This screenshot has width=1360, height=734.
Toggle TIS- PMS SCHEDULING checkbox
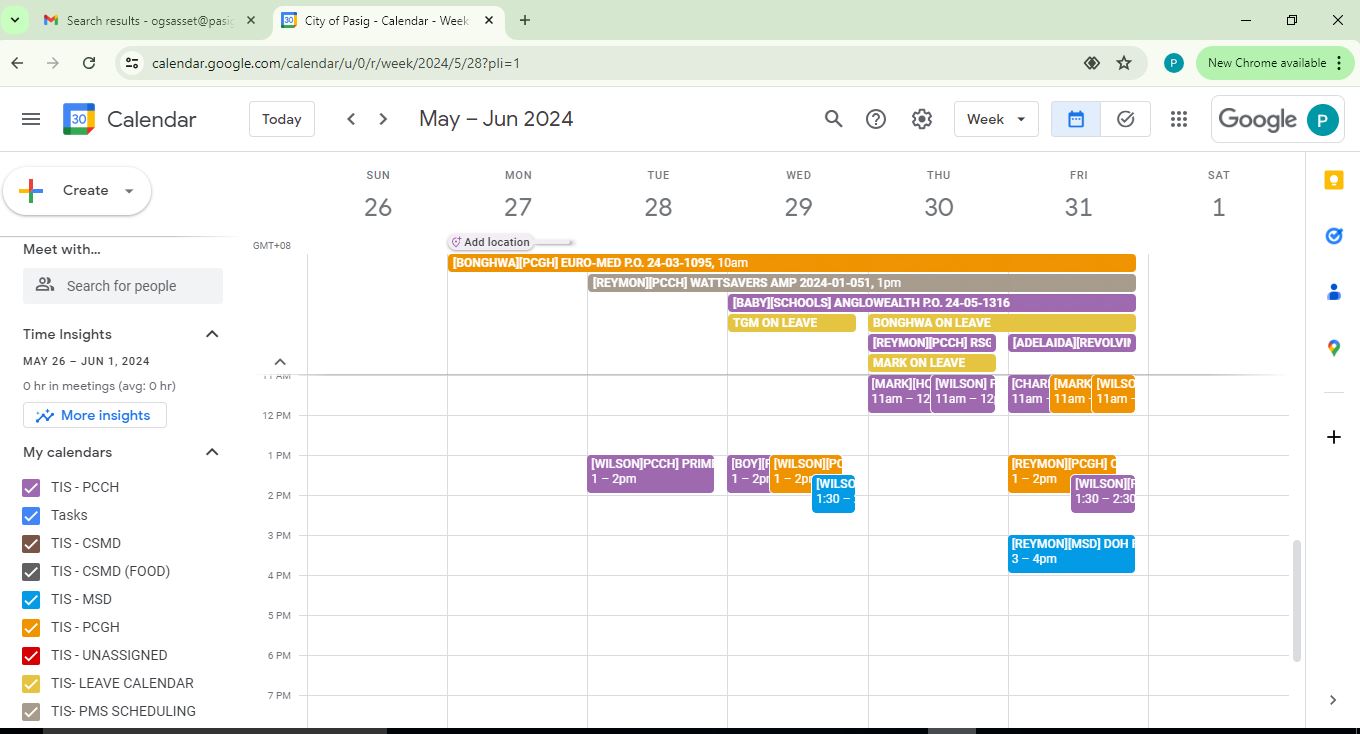pyautogui.click(x=31, y=712)
